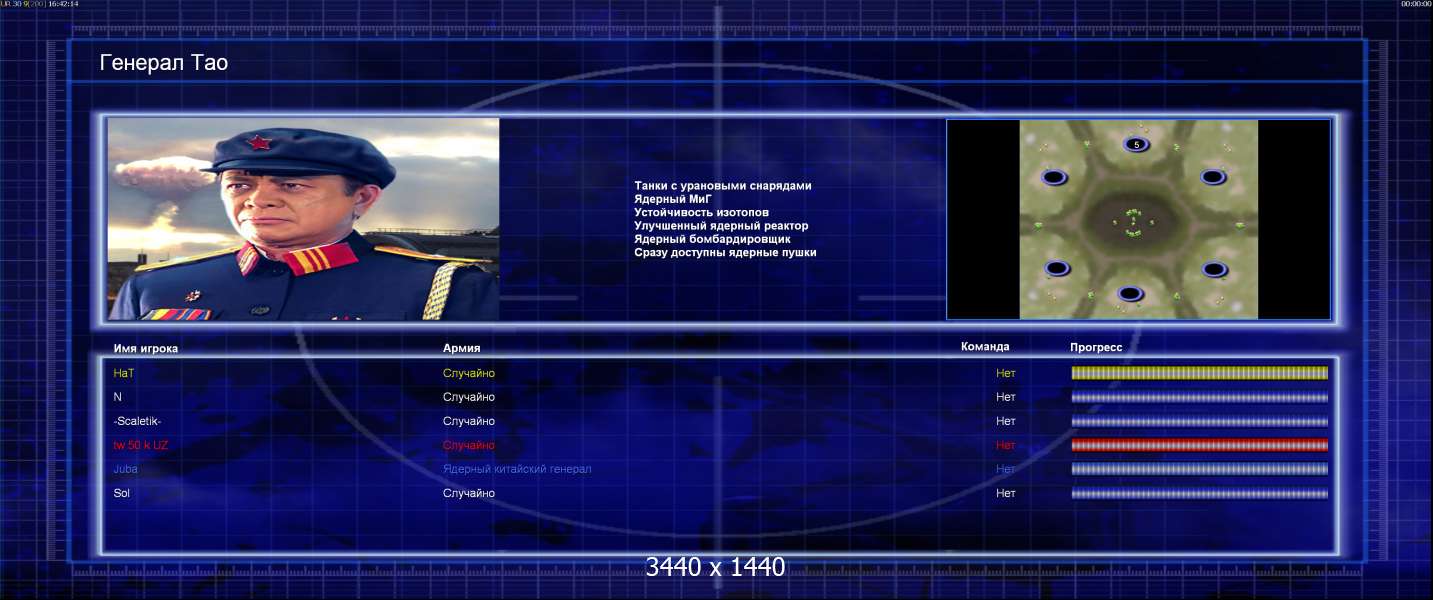Click the "Генерал Тао" title
The width and height of the screenshot is (1433, 600).
[x=164, y=63]
